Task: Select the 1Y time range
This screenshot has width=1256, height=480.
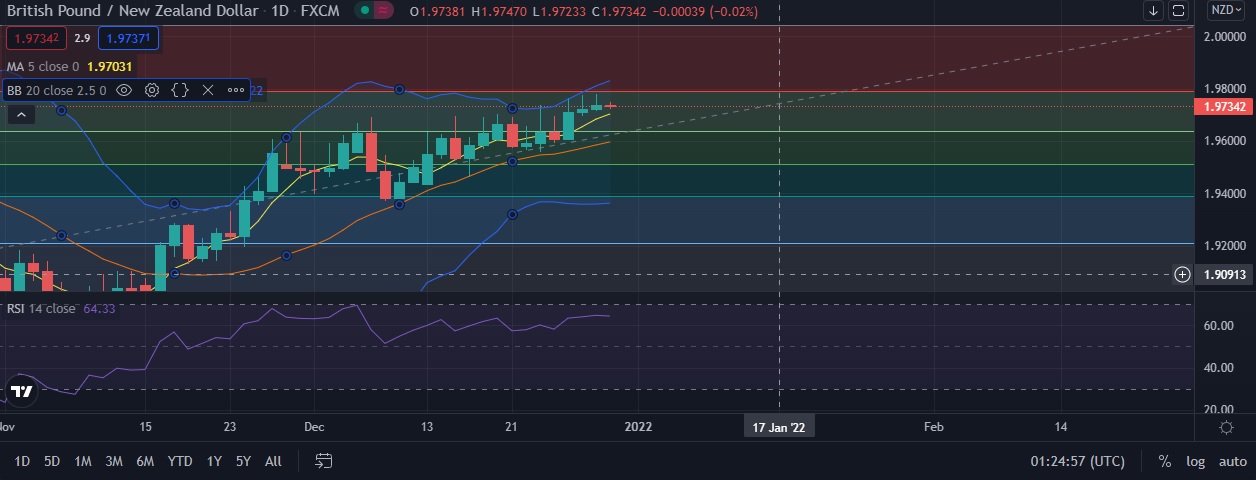Action: click(214, 461)
